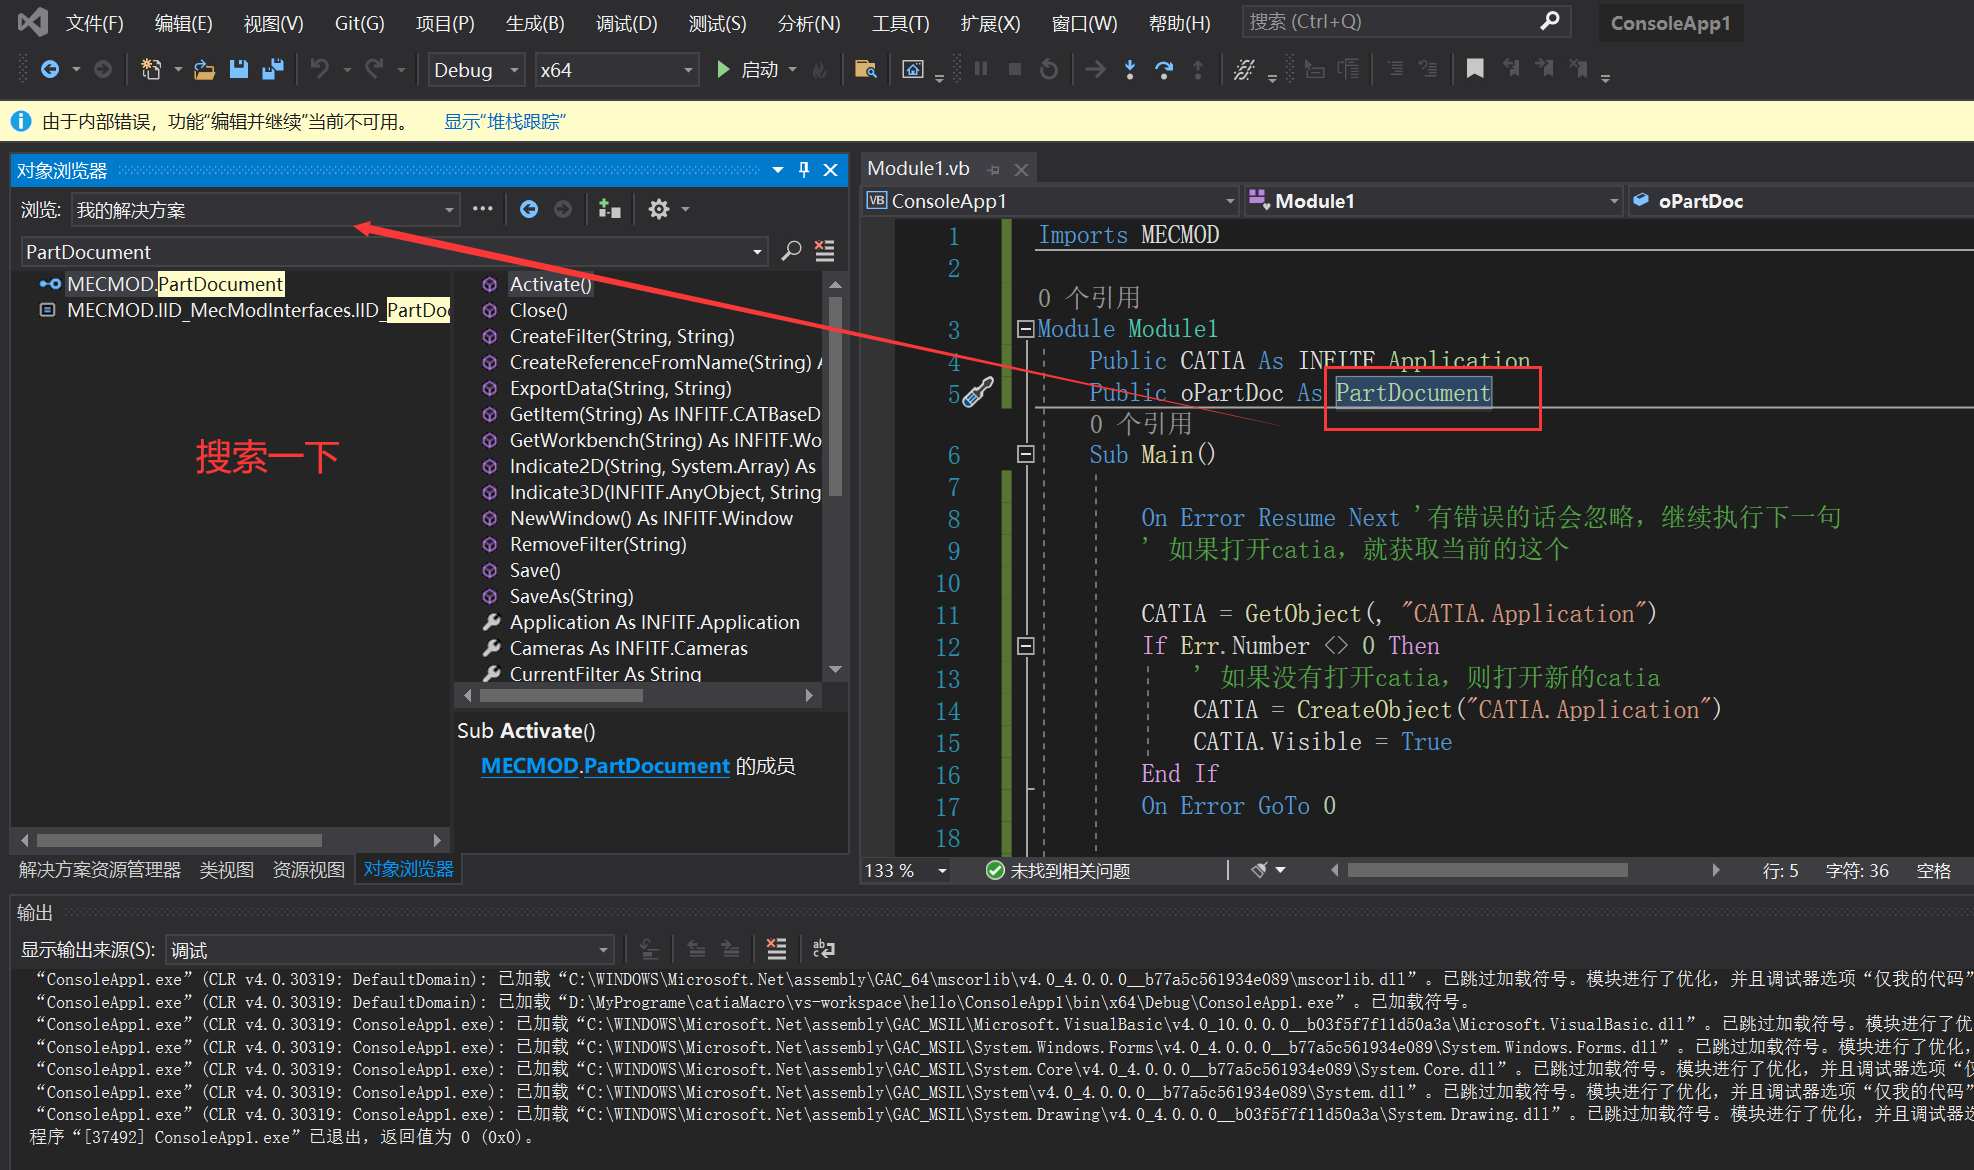Click the Step Into debug icon

(1130, 69)
